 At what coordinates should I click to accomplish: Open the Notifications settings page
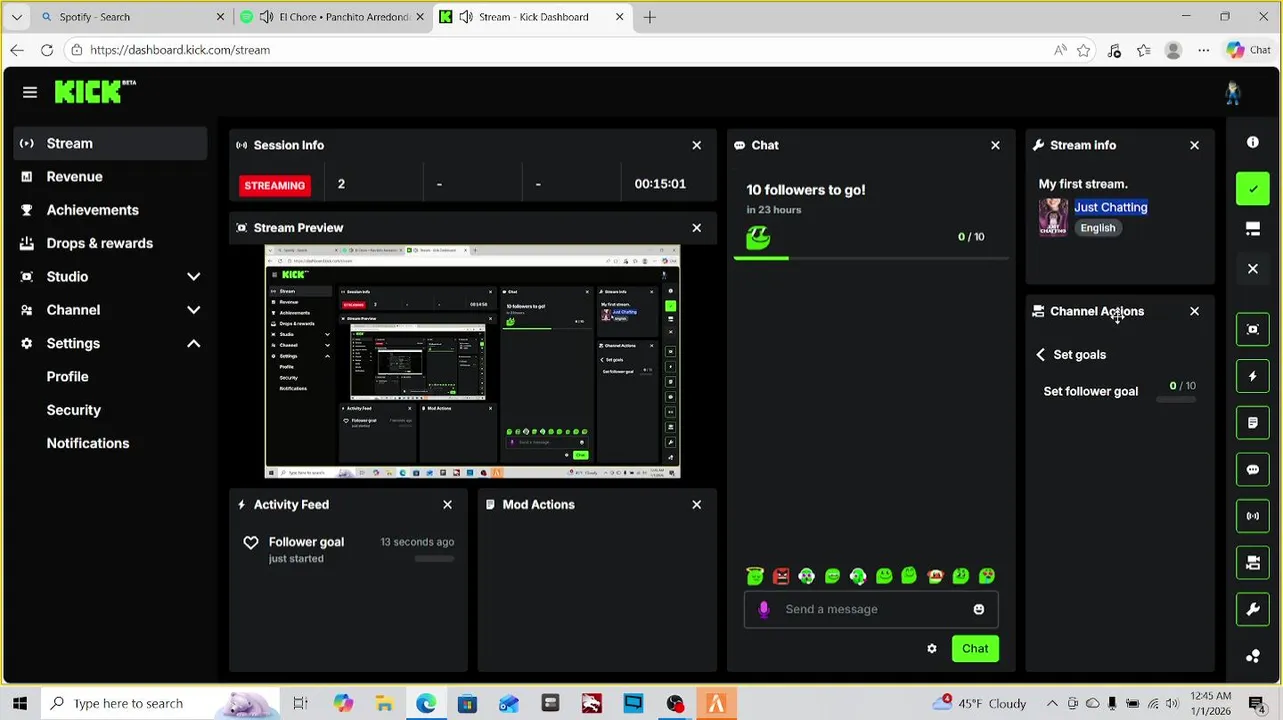(x=87, y=443)
